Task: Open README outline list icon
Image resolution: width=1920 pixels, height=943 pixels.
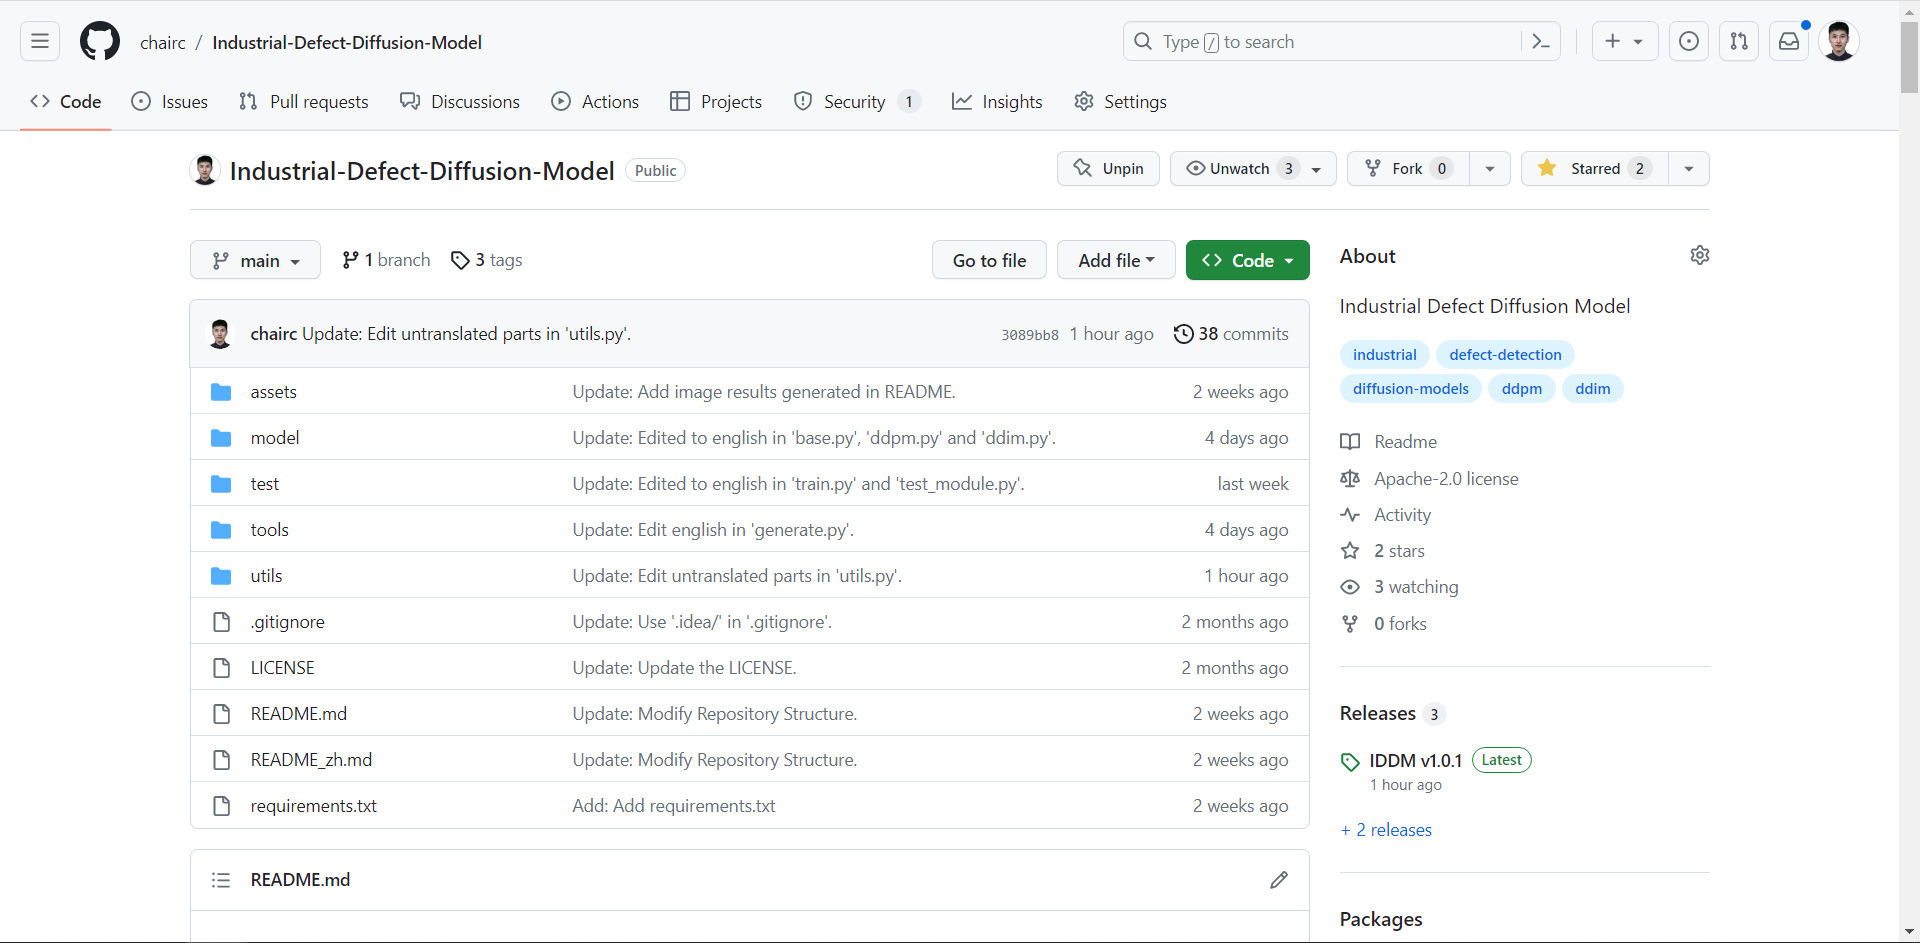Action: coord(221,880)
